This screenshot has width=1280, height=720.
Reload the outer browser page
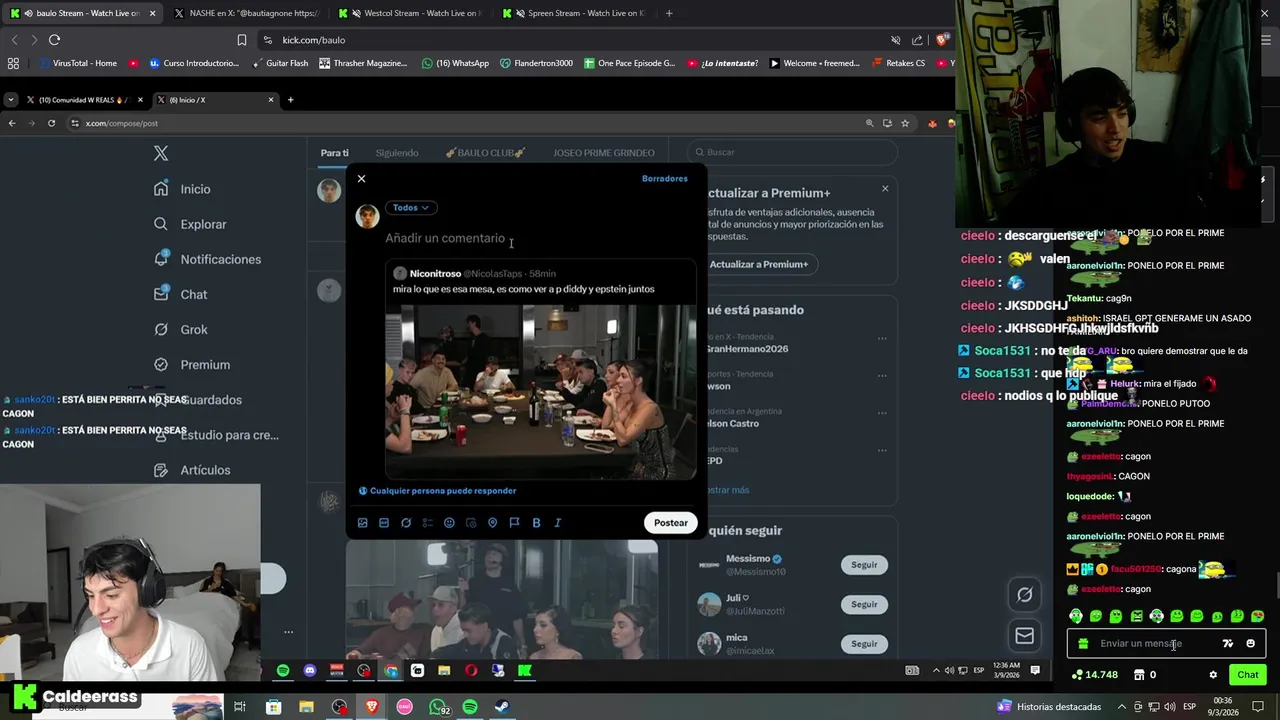54,40
